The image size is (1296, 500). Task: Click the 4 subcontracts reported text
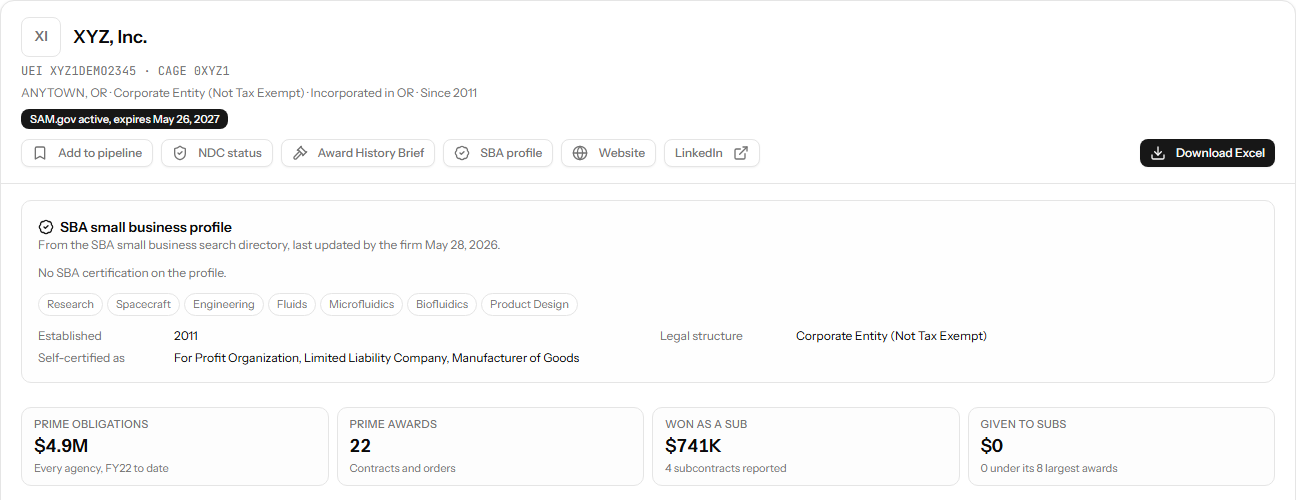tap(726, 468)
